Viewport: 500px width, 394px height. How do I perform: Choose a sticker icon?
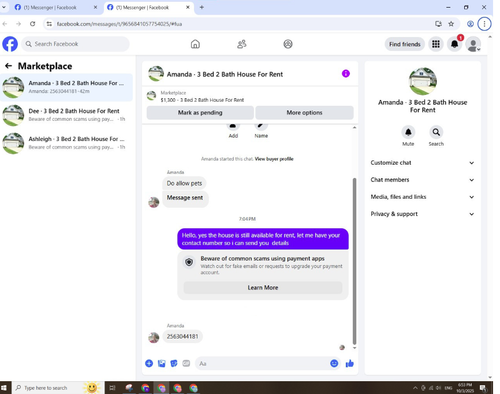[x=174, y=363]
